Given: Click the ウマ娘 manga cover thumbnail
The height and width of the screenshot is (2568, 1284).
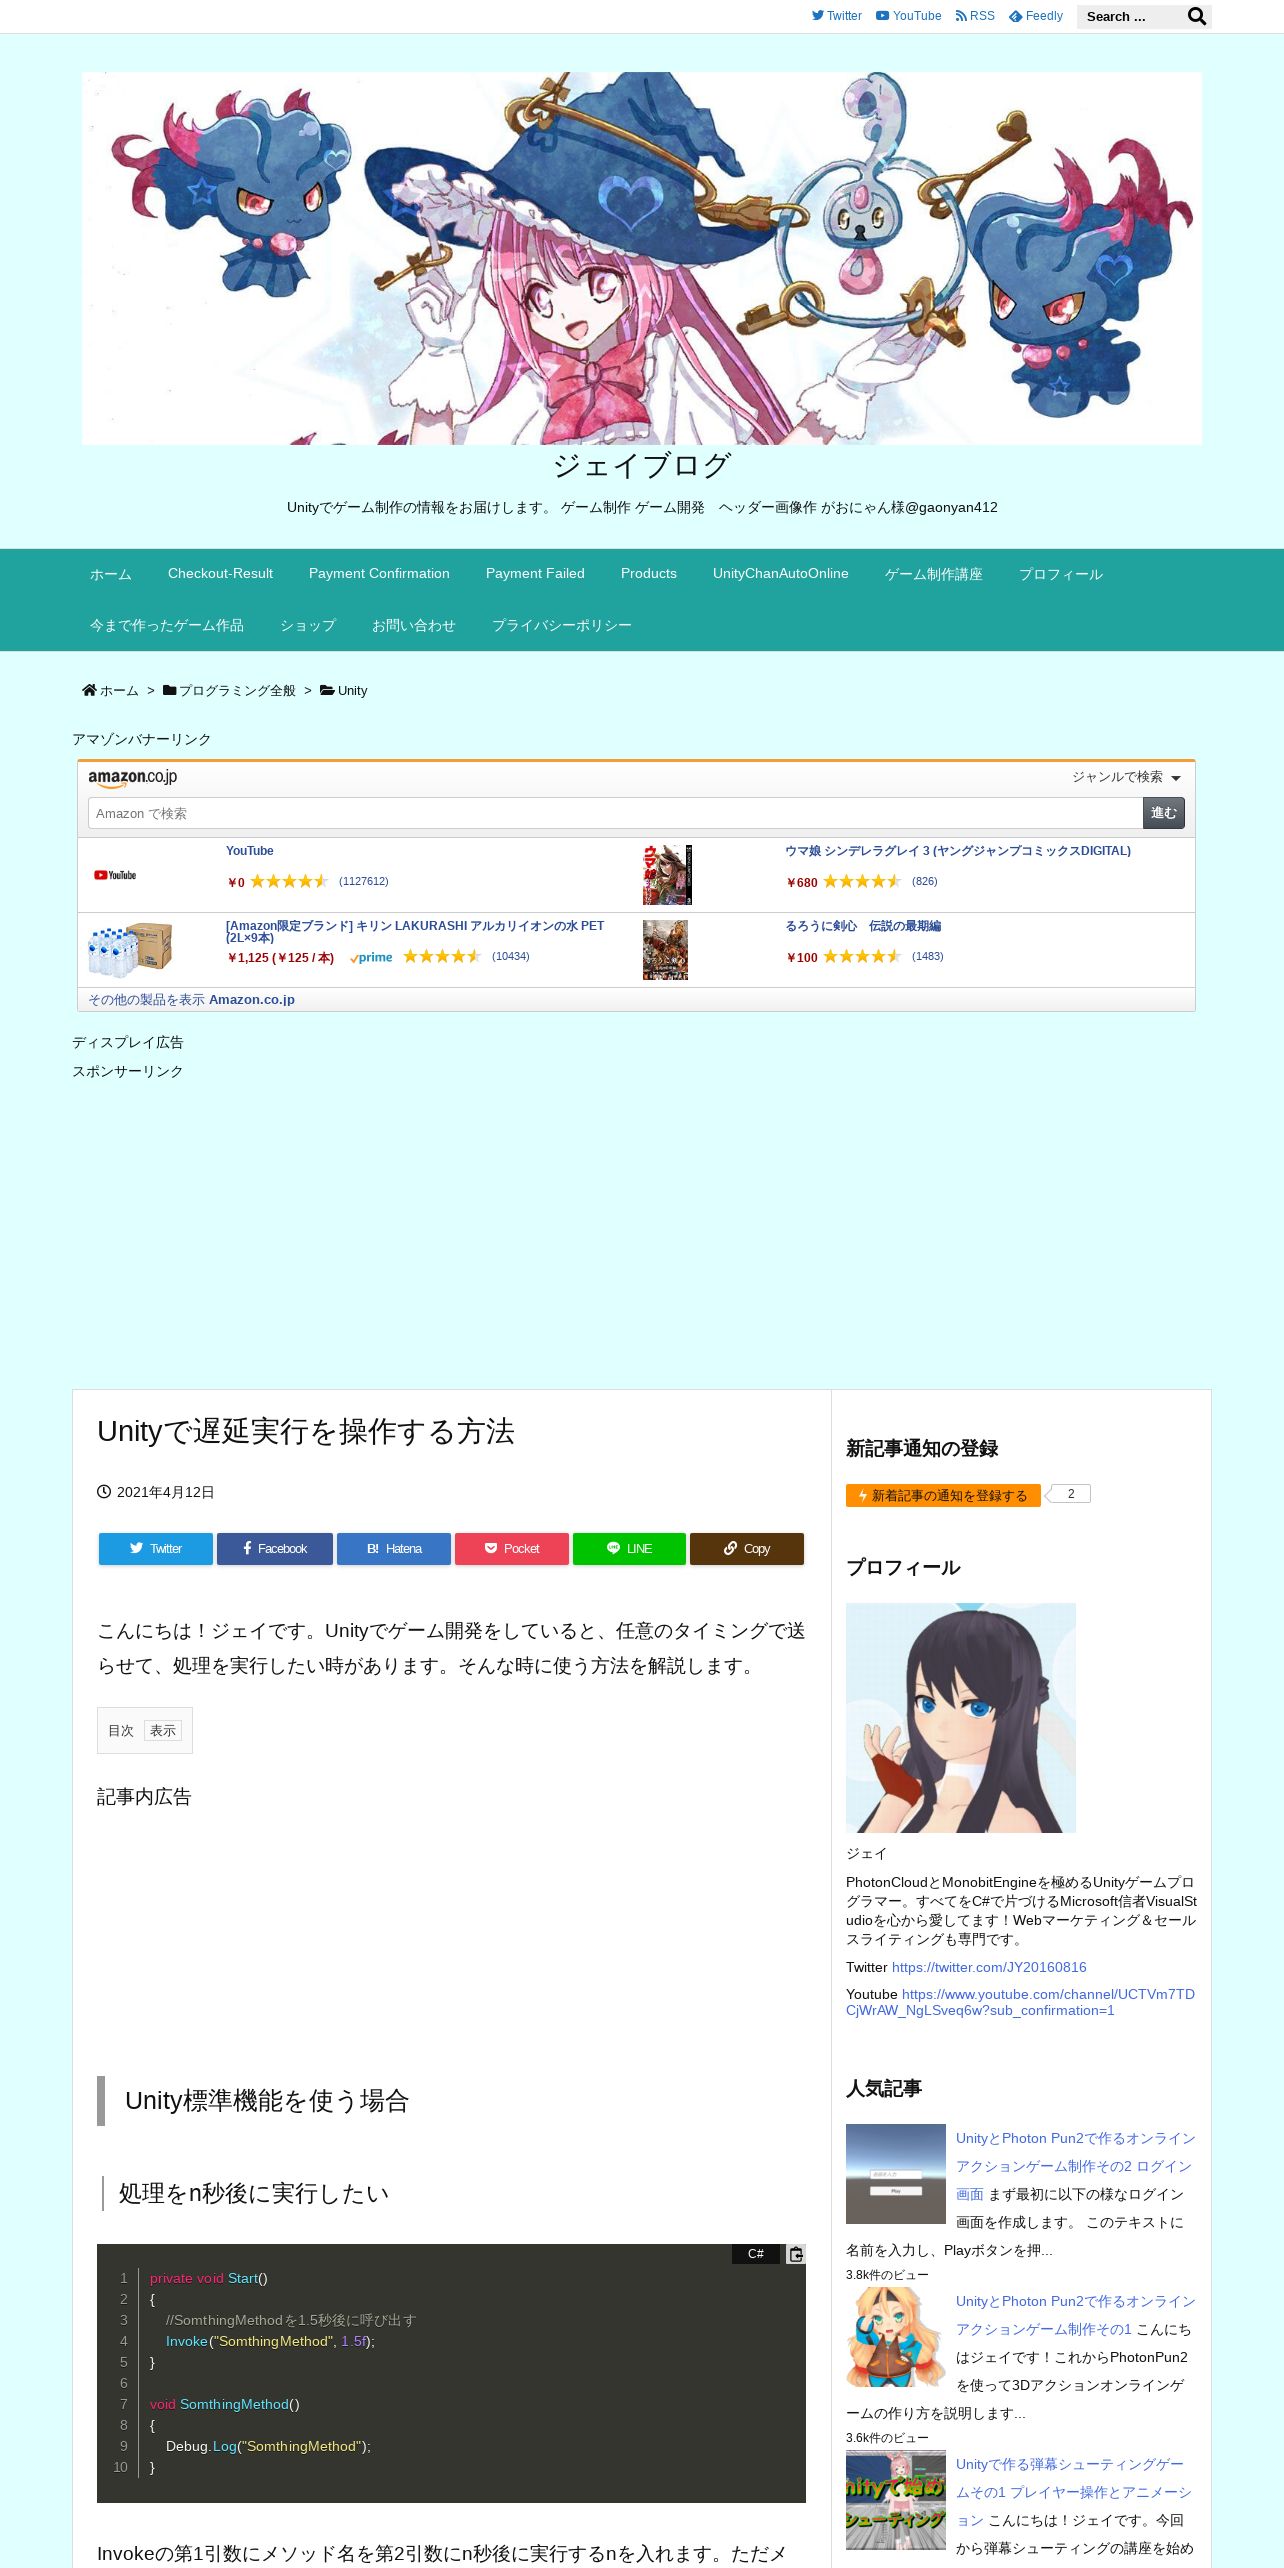Looking at the screenshot, I should 667,875.
